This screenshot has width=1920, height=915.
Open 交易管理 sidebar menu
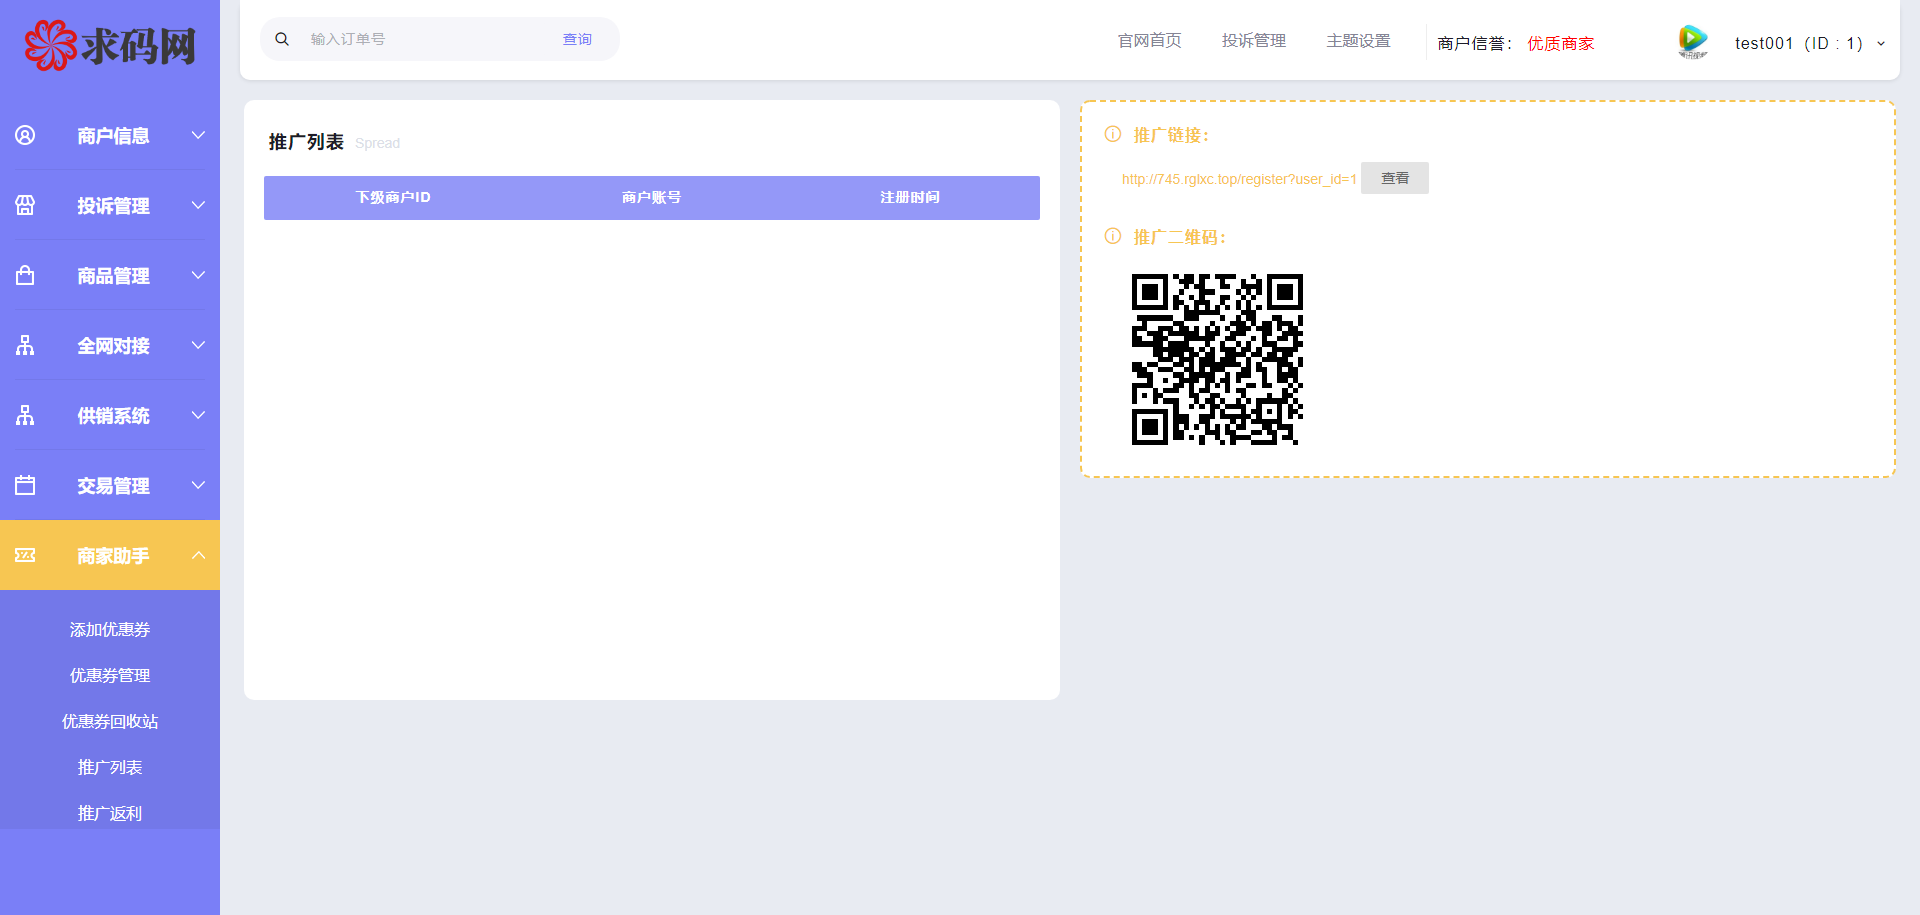[x=110, y=485]
